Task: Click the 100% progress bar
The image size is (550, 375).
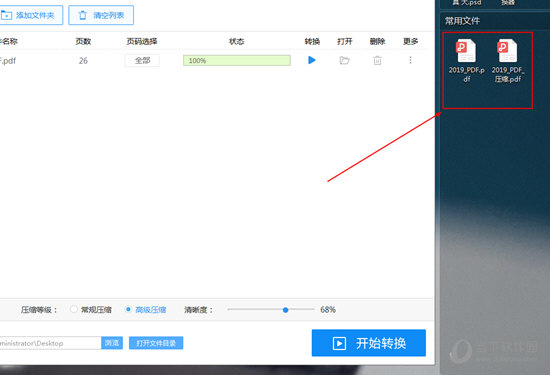Action: [237, 60]
